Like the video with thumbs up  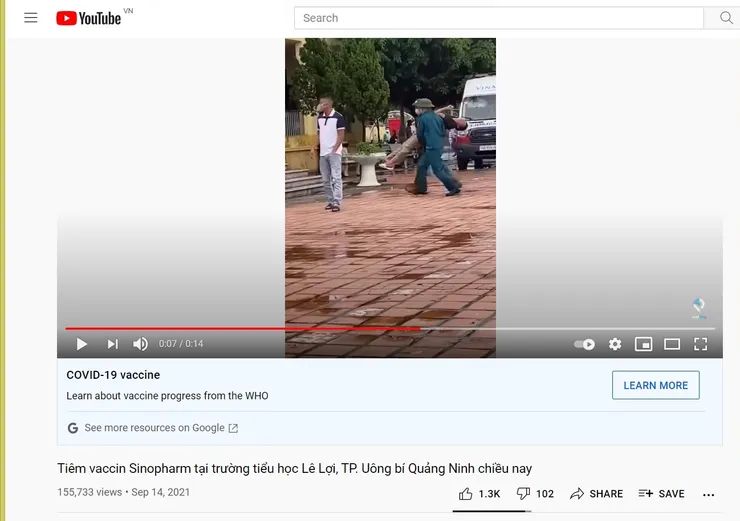coord(479,494)
